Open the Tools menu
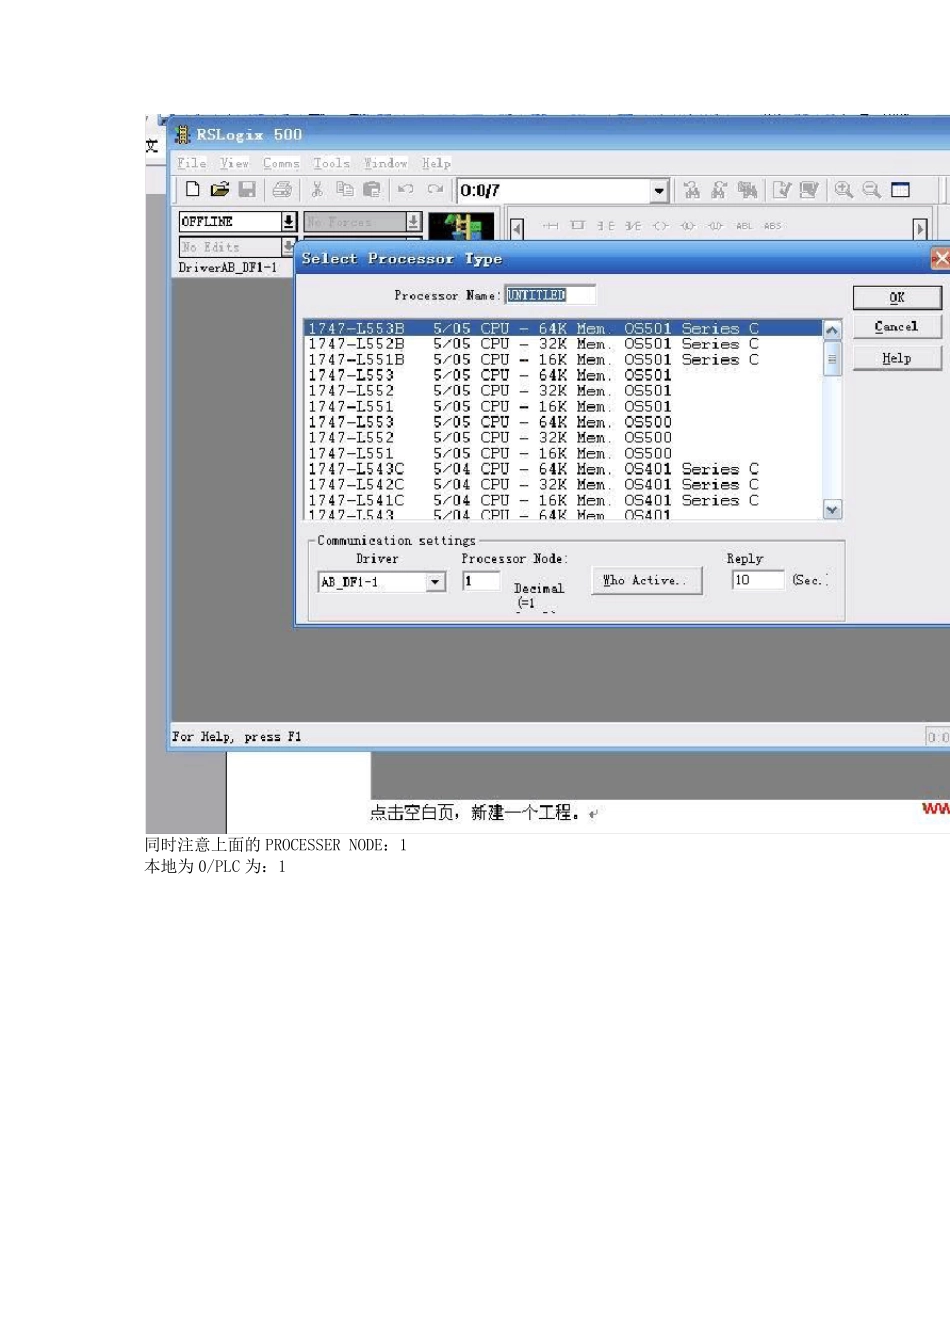This screenshot has height=1344, width=950. click(331, 163)
